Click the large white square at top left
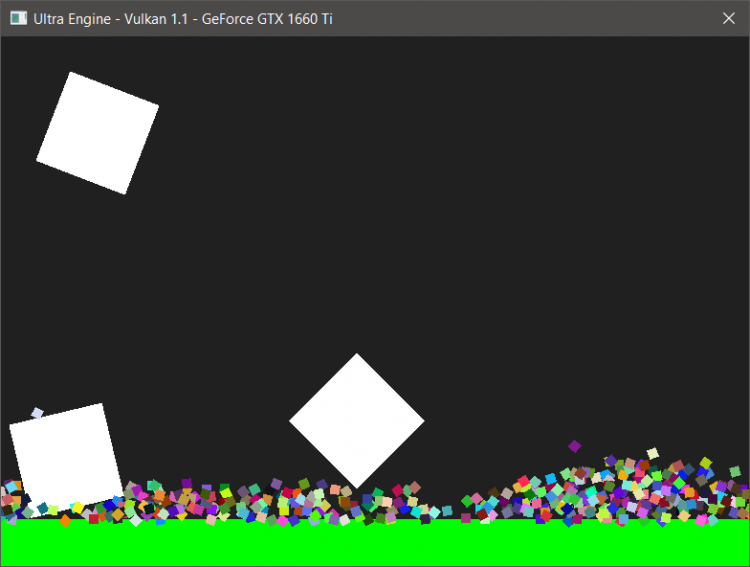Image resolution: width=750 pixels, height=567 pixels. 98,133
